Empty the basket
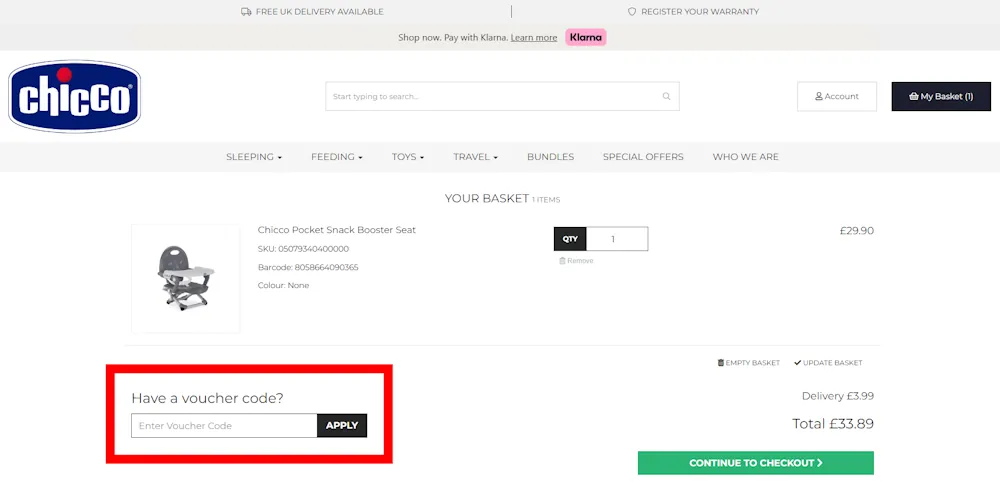The image size is (1000, 483). [749, 362]
